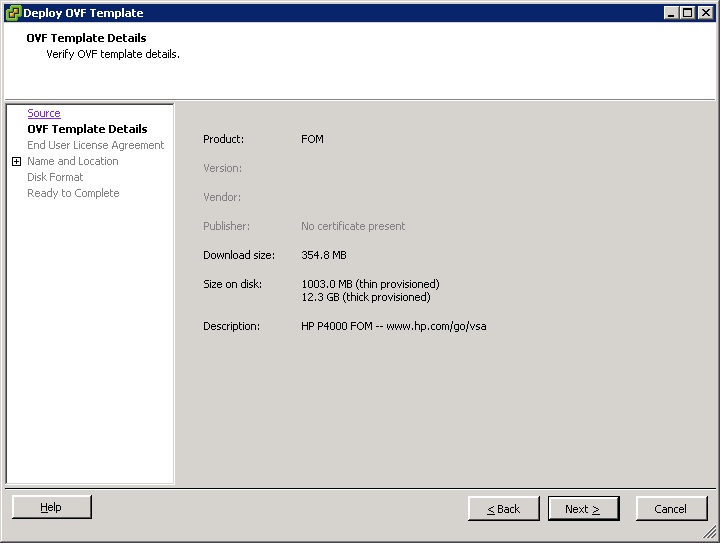
Task: Click the product value FOM
Action: click(x=312, y=139)
